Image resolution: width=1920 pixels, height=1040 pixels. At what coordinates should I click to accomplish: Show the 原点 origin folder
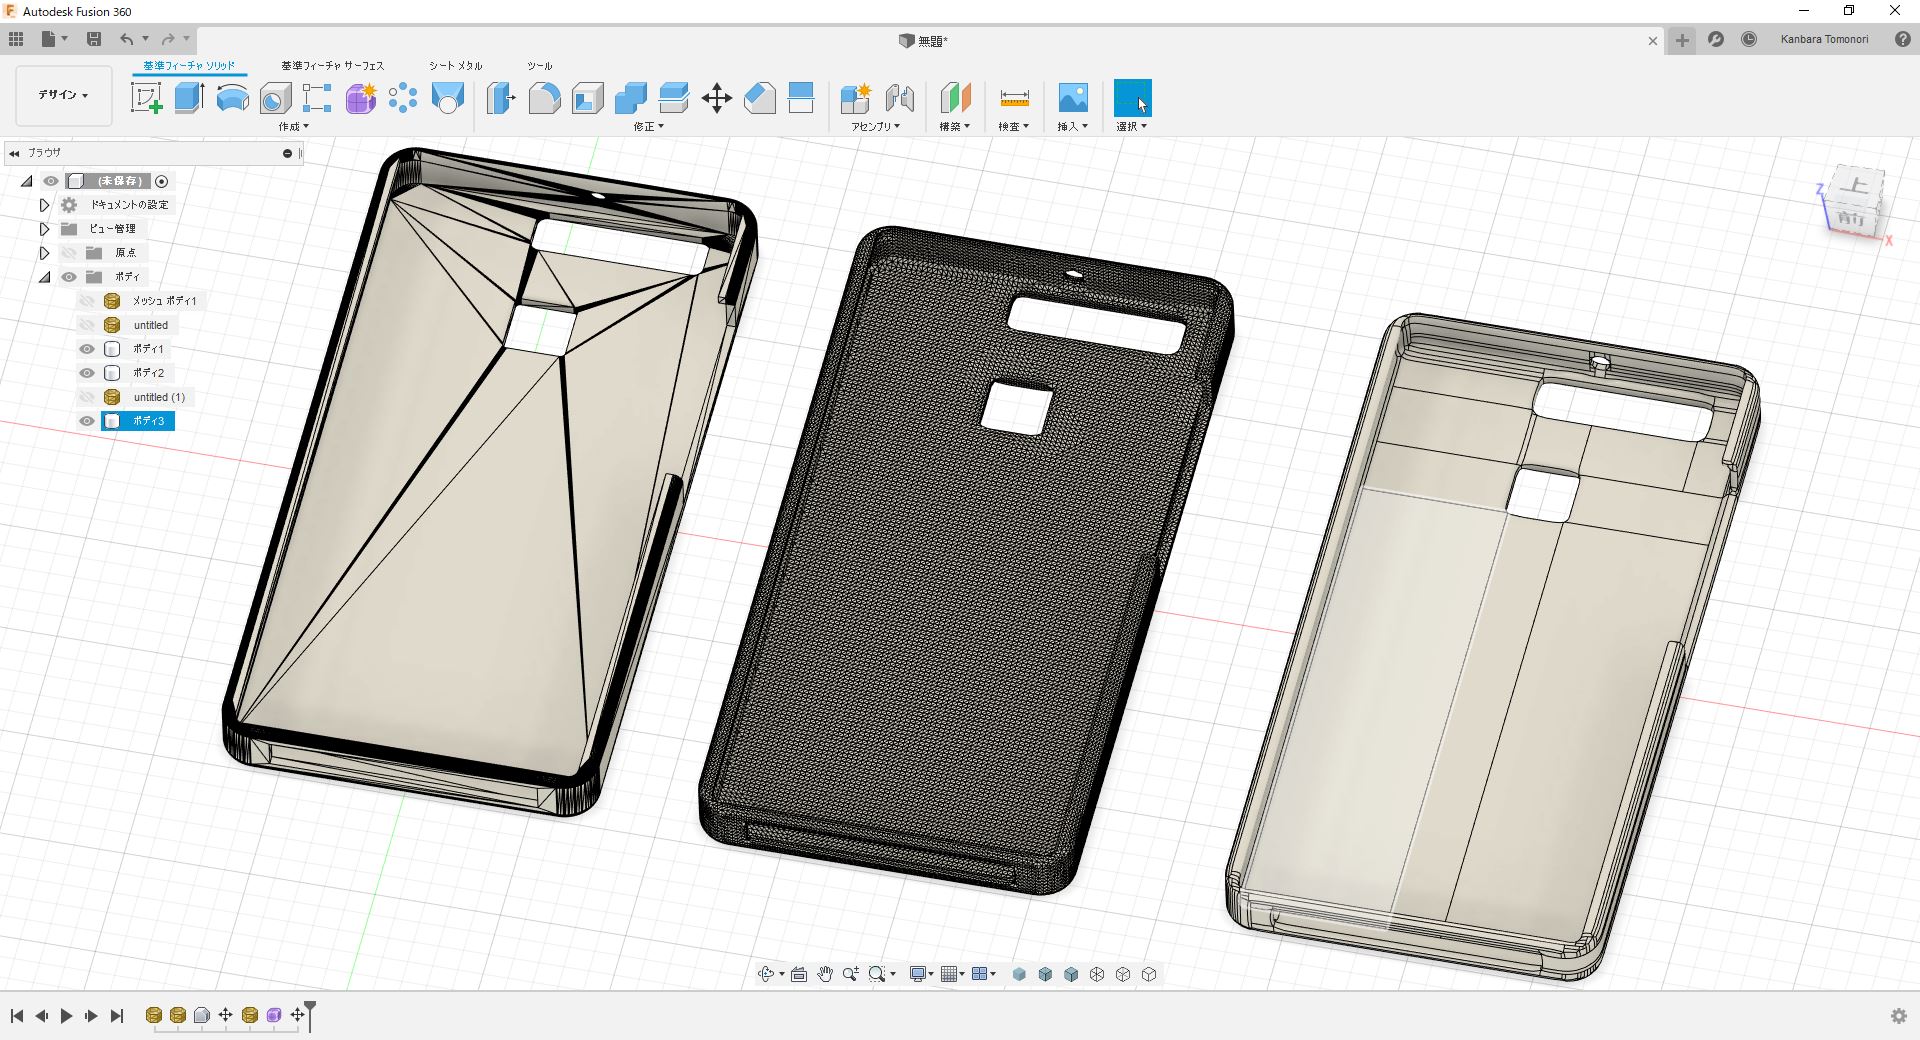click(x=69, y=253)
